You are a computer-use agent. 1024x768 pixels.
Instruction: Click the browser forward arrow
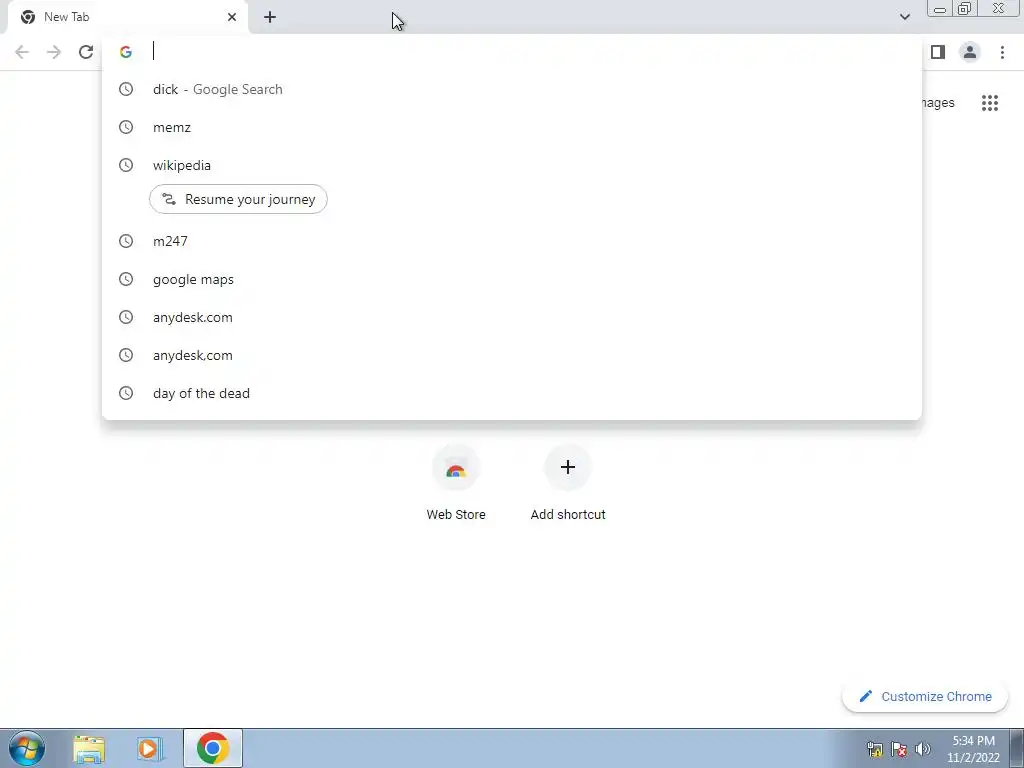(54, 52)
